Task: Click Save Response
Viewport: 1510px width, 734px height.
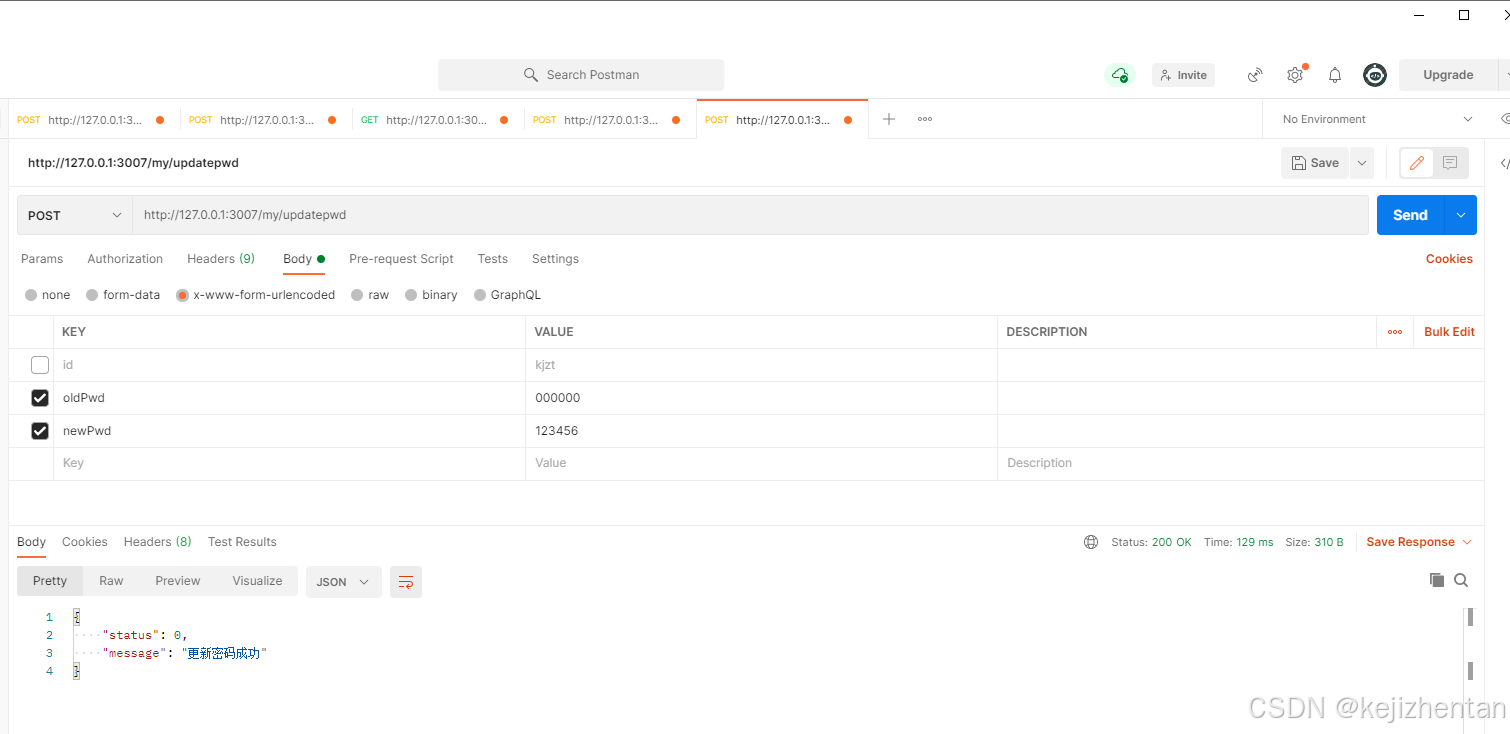Action: (x=1410, y=542)
